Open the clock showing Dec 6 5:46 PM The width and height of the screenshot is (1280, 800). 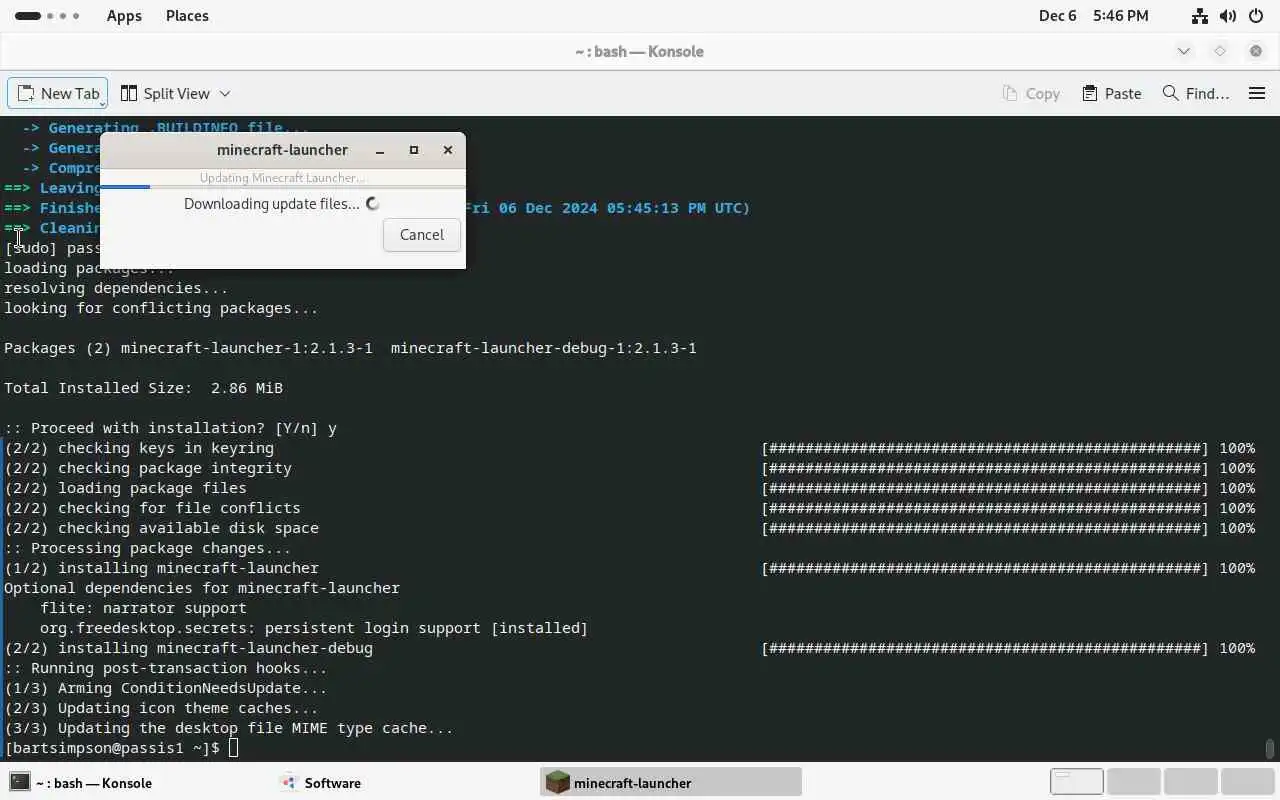[x=1093, y=16]
